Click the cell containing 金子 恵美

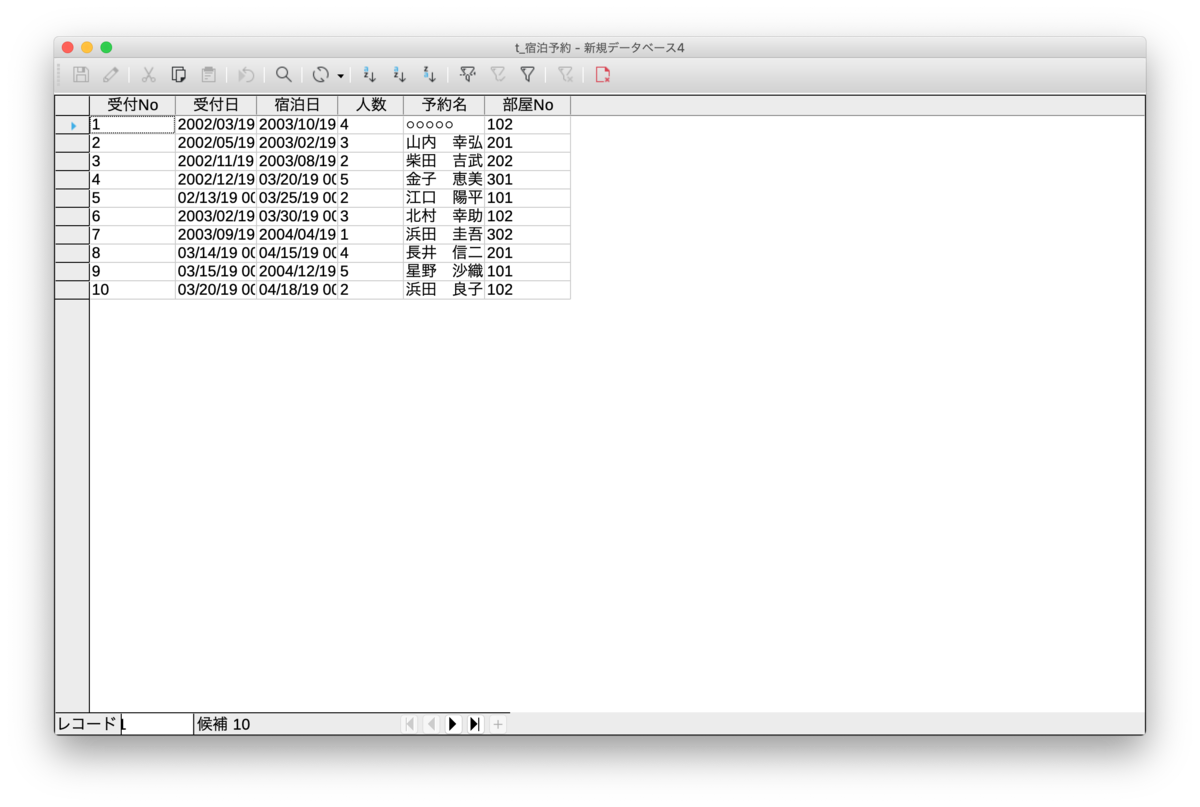(444, 180)
